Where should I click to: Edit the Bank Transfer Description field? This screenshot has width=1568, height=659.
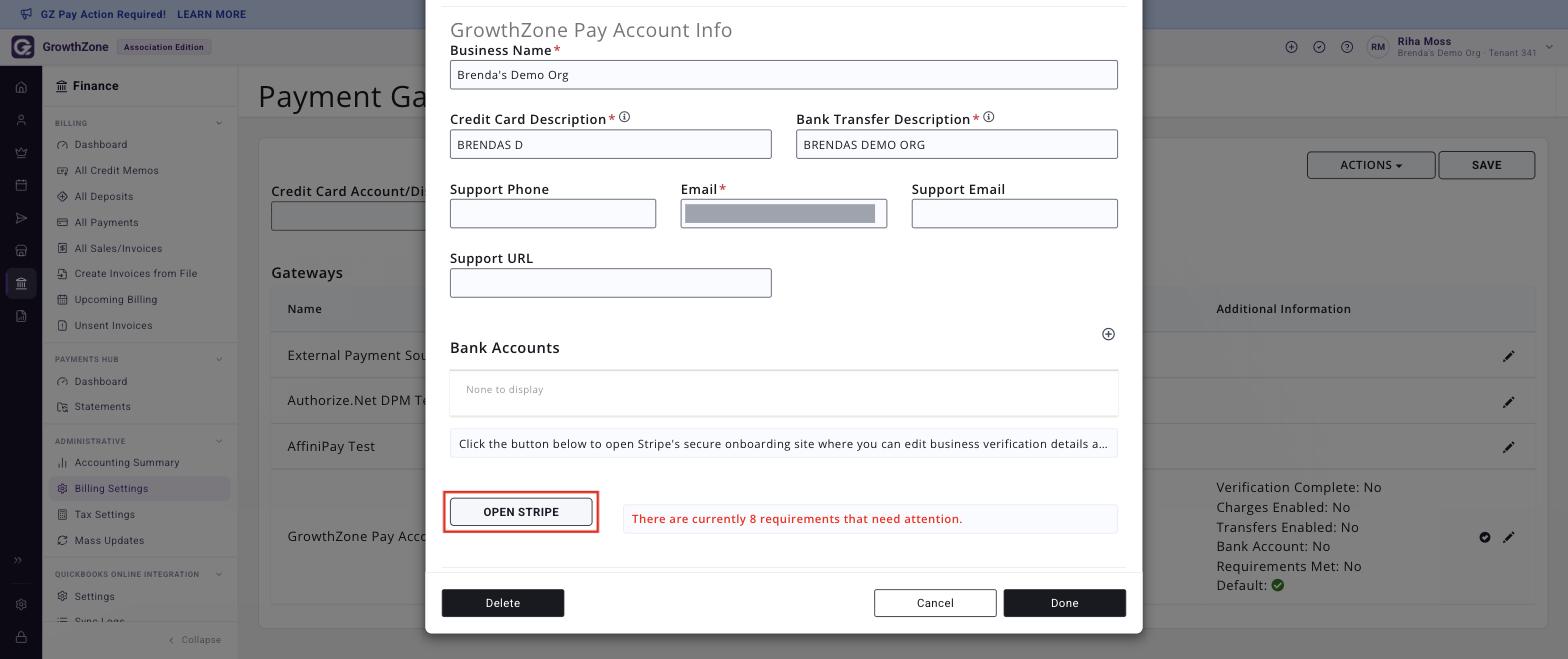point(957,144)
